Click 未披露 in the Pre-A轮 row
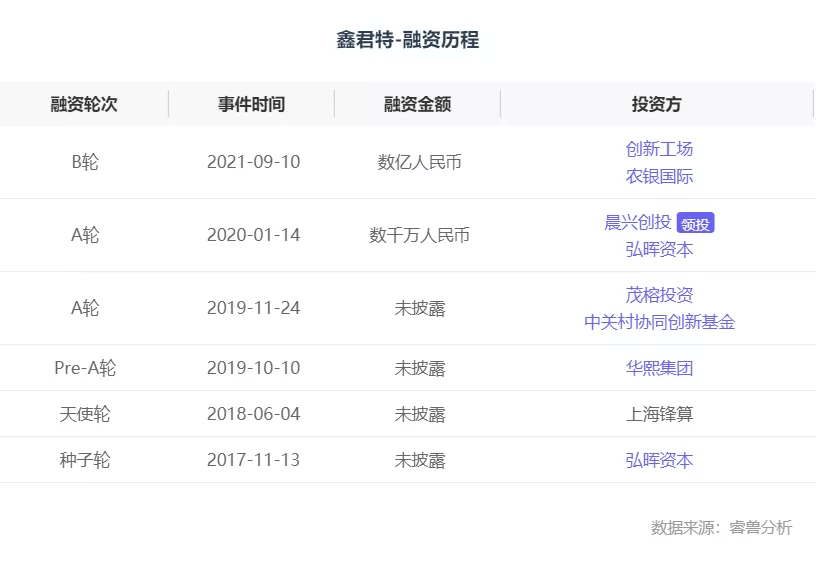The image size is (816, 570). click(x=419, y=368)
